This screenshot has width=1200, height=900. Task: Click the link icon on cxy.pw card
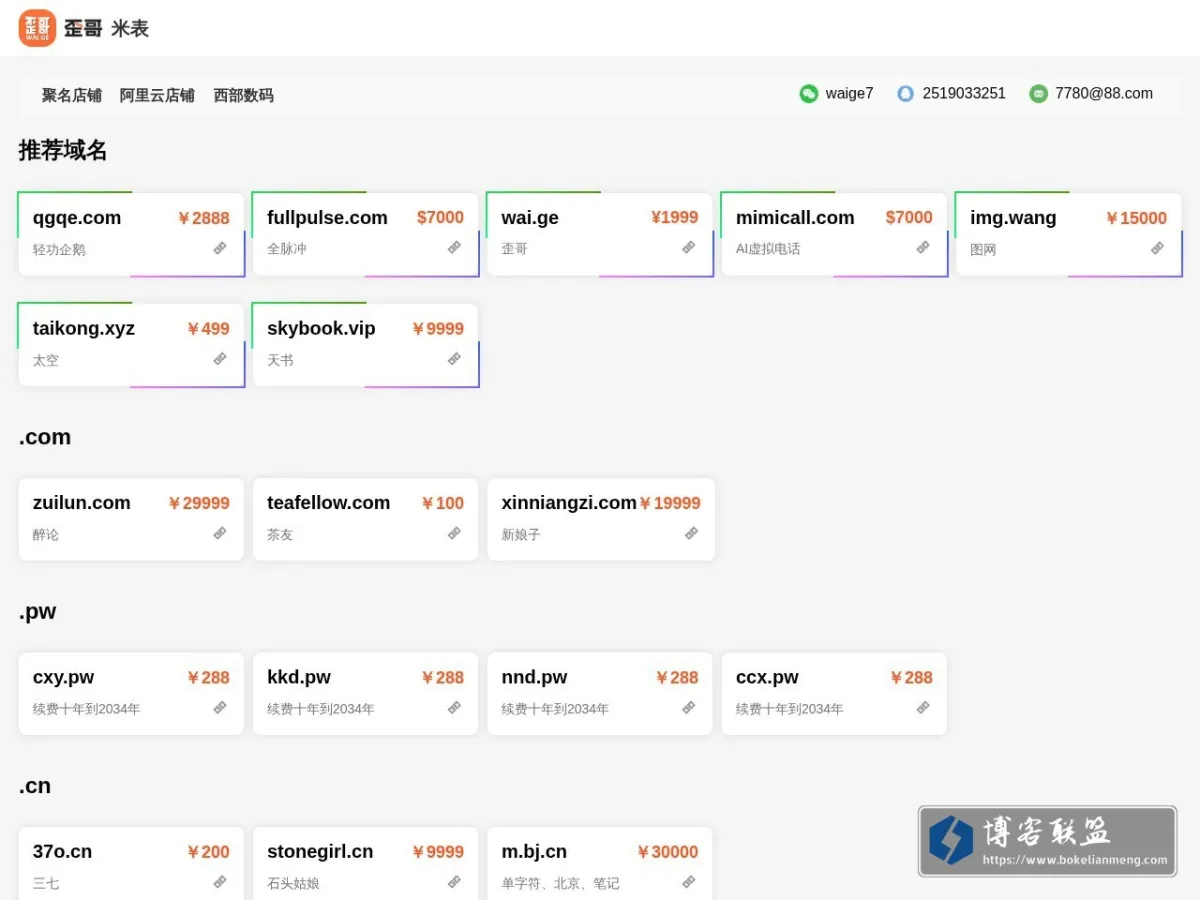pyautogui.click(x=220, y=707)
